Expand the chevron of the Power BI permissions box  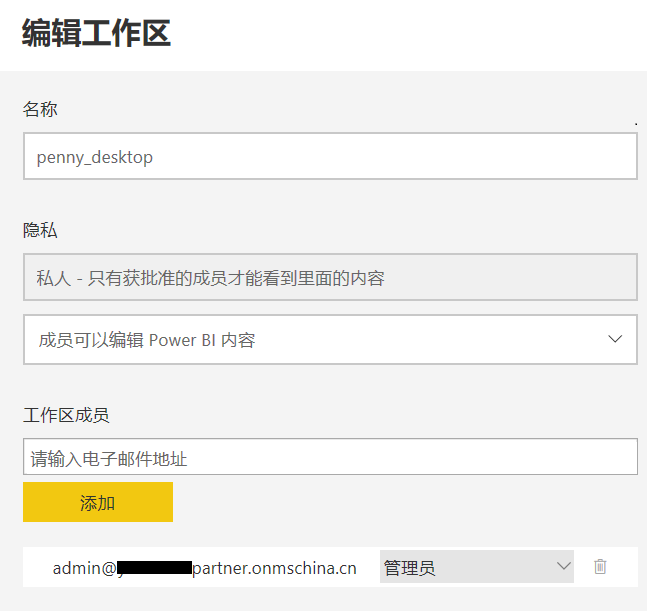[615, 339]
